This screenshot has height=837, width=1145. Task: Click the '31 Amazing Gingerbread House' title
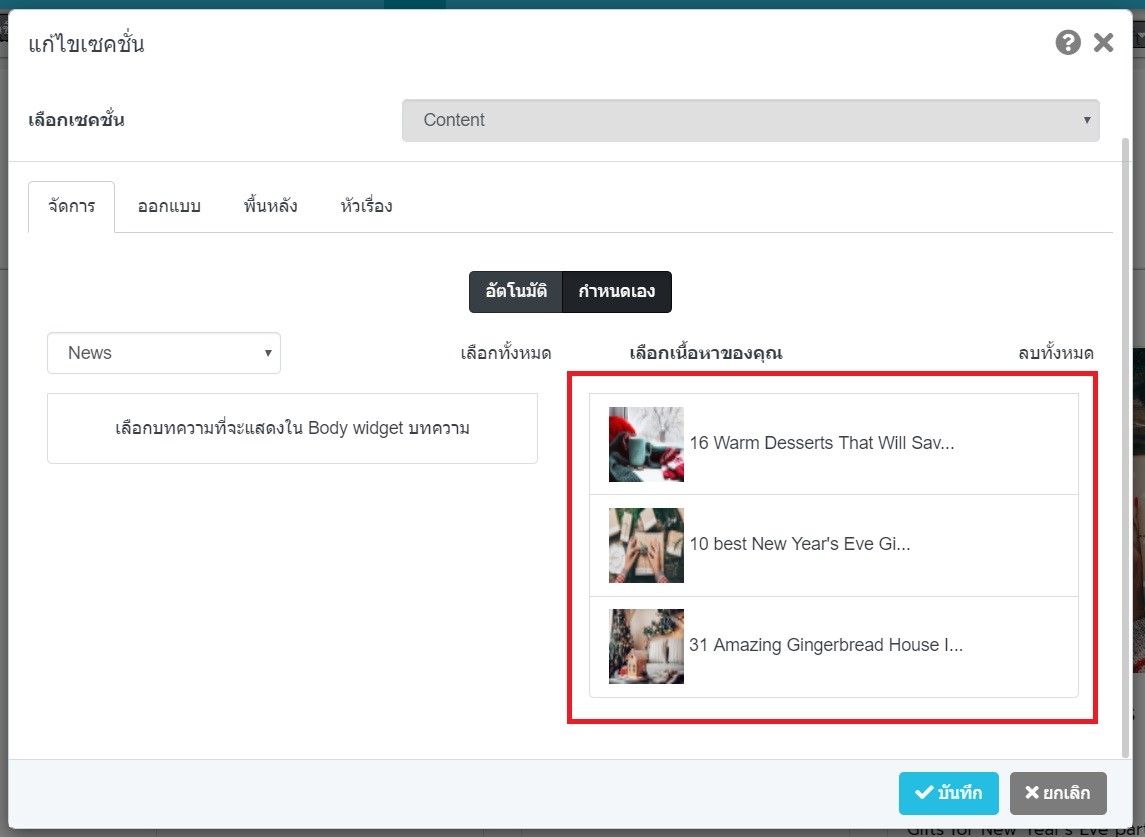825,646
